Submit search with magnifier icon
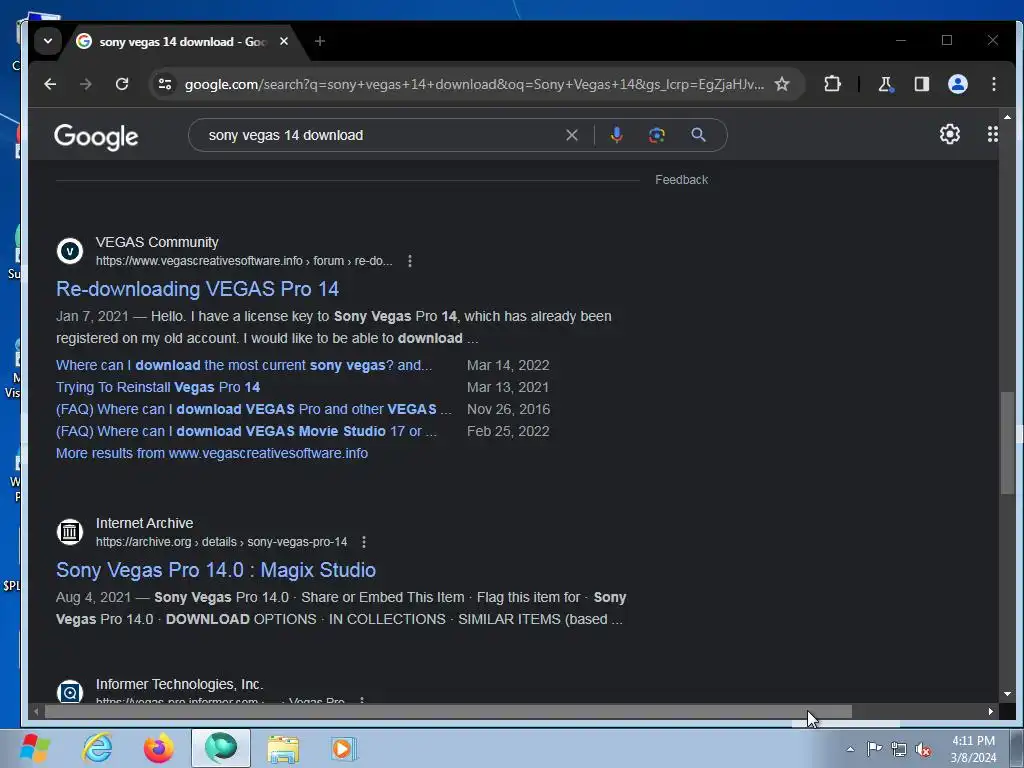The image size is (1024, 768). [698, 135]
